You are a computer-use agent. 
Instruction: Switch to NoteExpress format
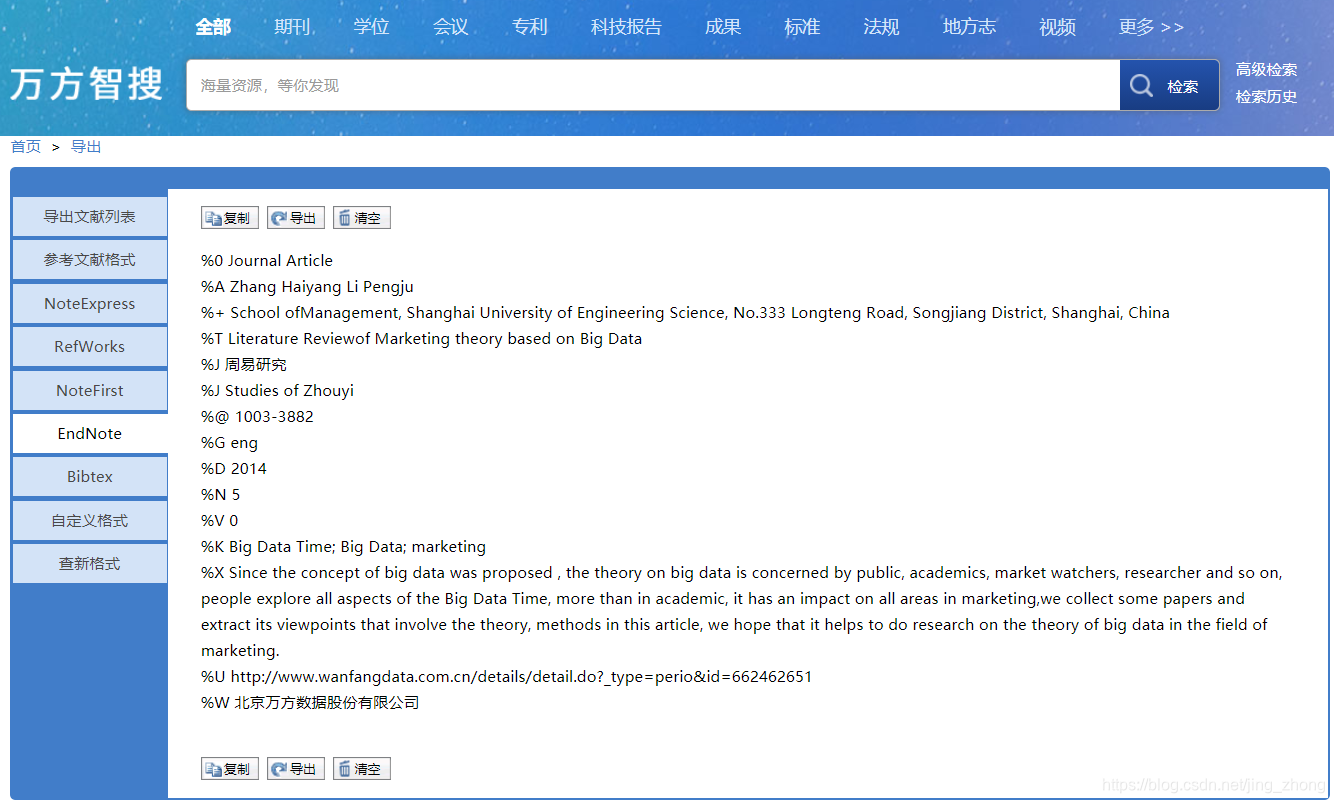click(x=90, y=304)
